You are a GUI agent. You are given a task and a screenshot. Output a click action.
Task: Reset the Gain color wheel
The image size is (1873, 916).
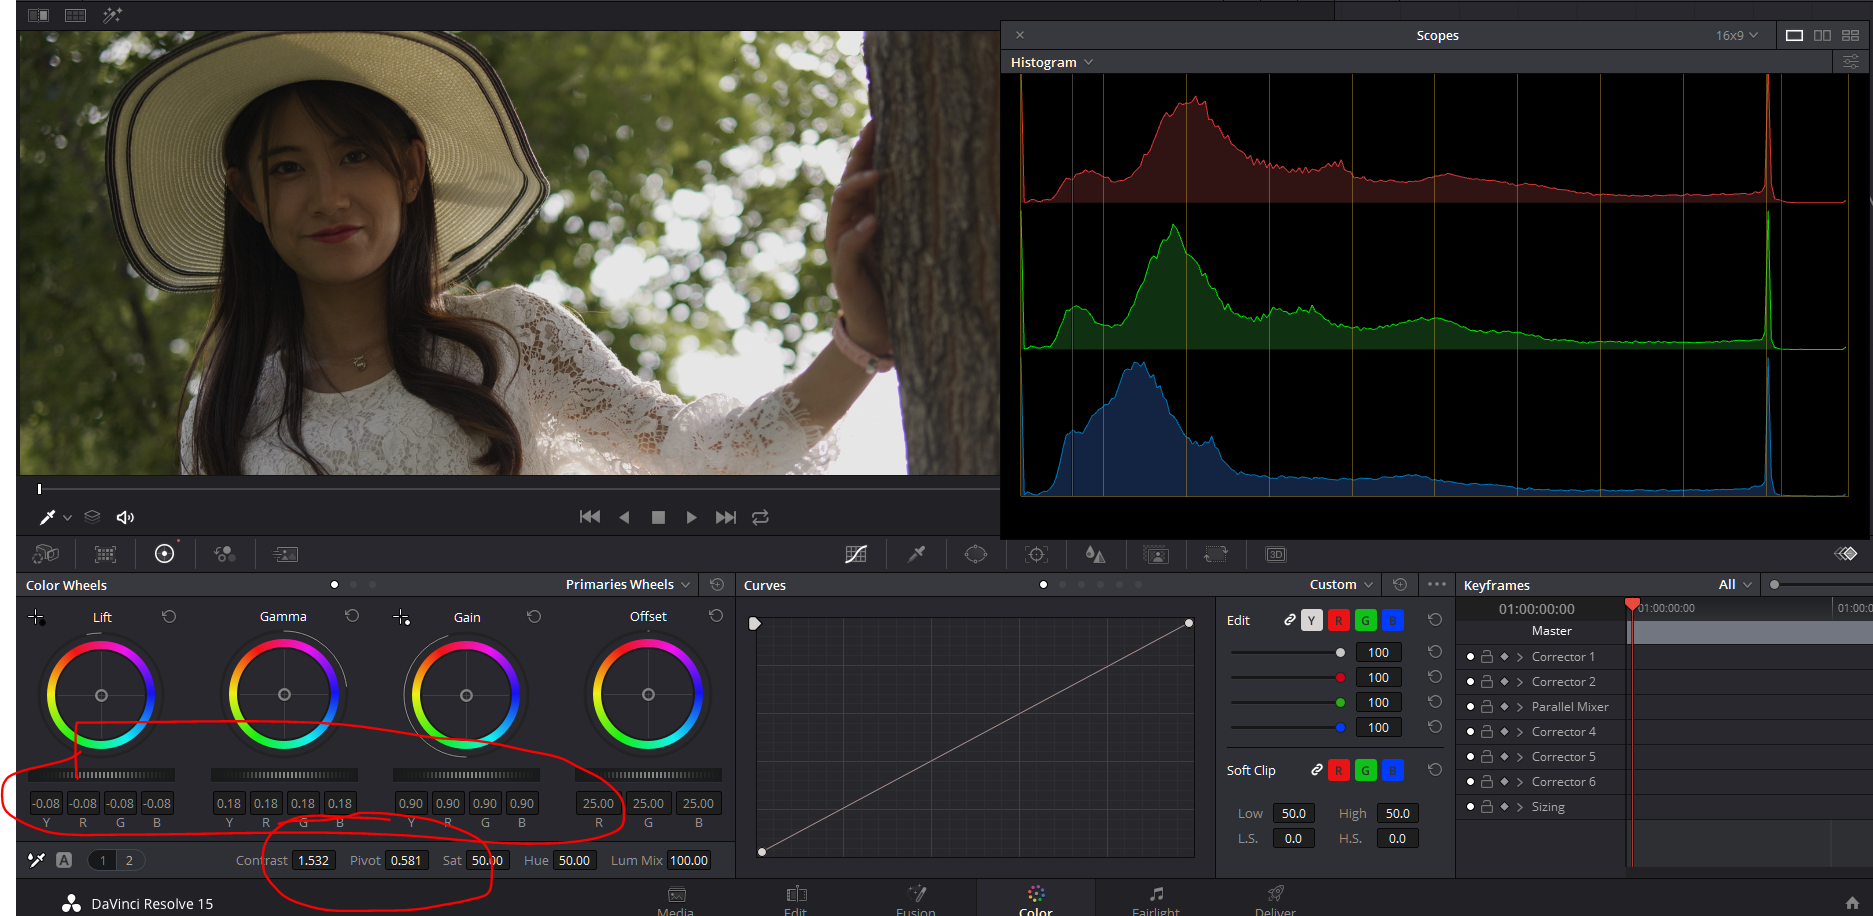pyautogui.click(x=534, y=617)
